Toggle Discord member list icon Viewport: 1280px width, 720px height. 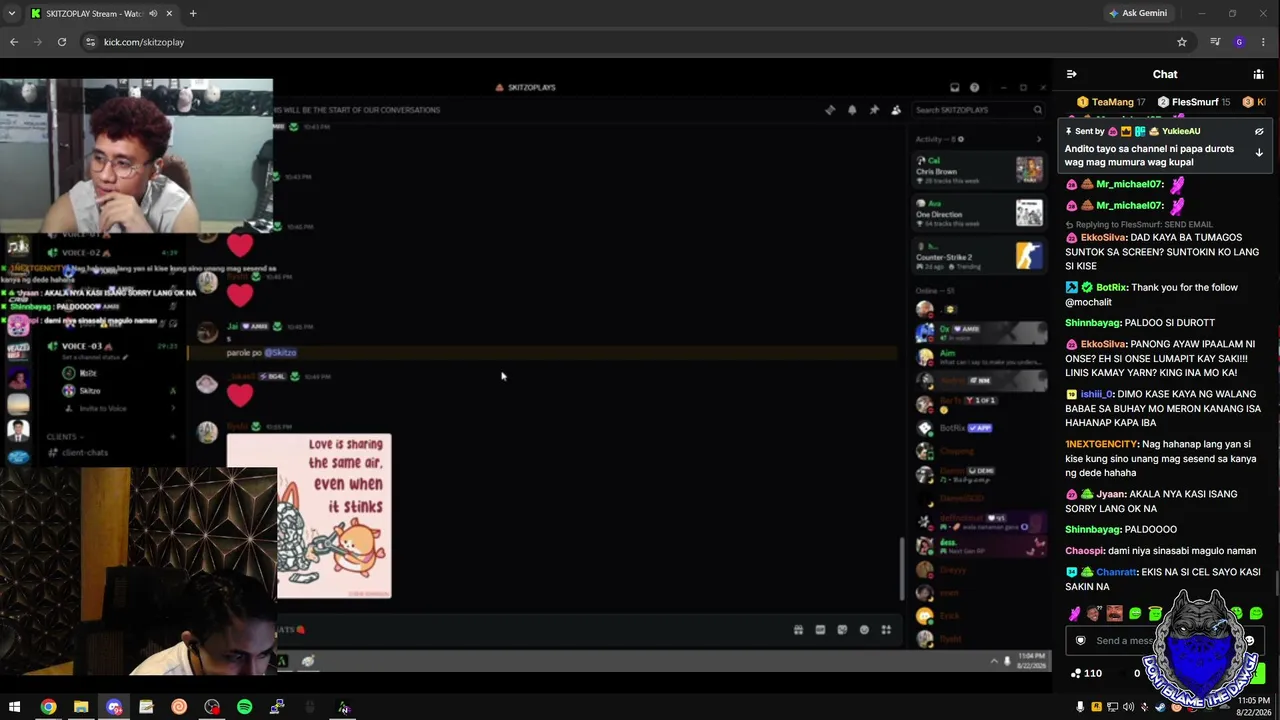896,110
